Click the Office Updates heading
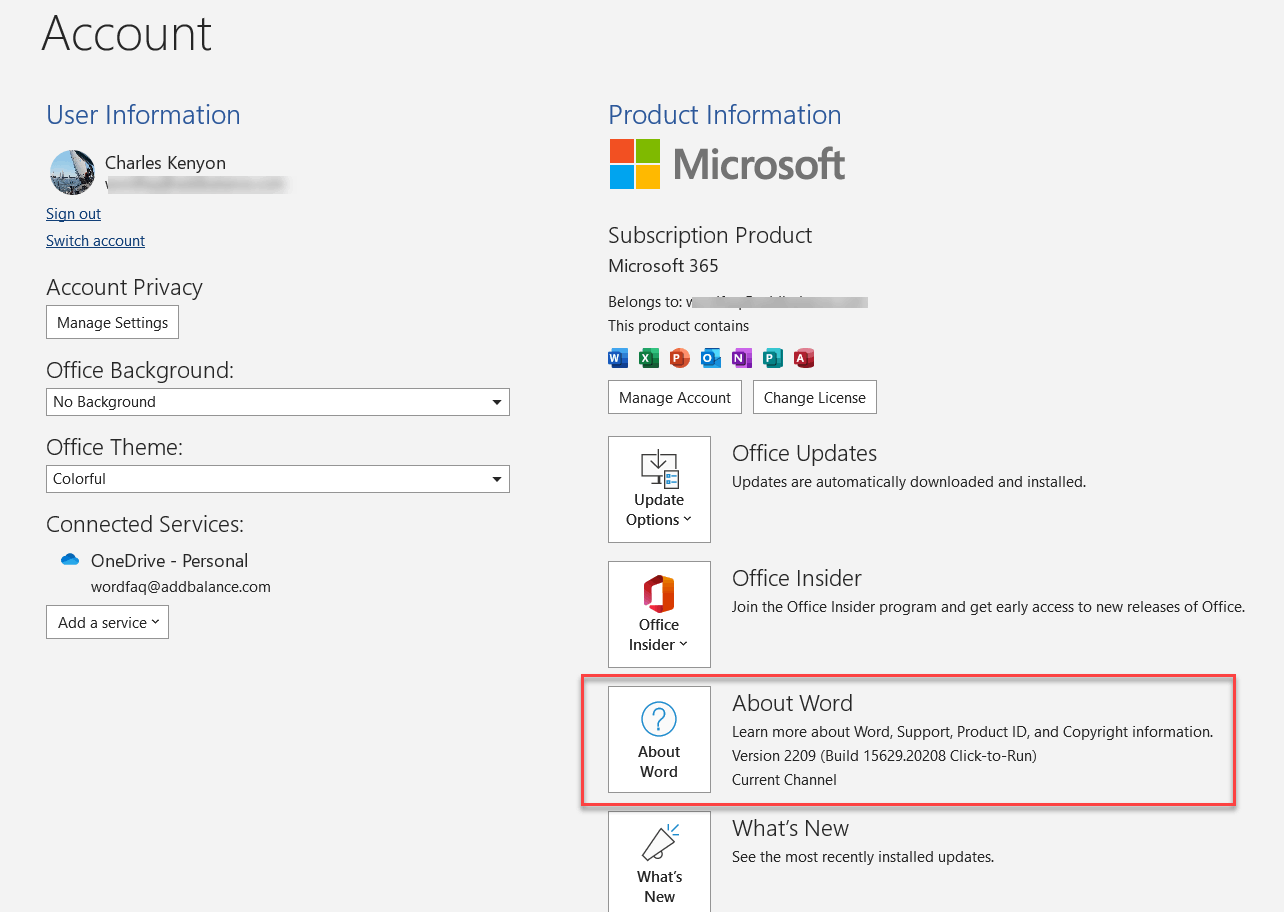Screen dimensions: 1284x912 click(804, 453)
